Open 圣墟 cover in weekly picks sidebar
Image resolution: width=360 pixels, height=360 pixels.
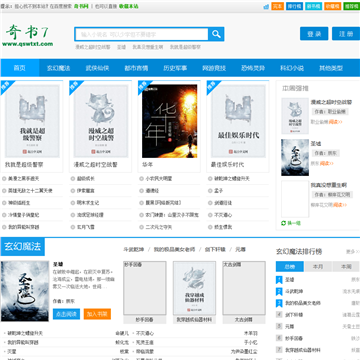pyautogui.click(x=295, y=157)
